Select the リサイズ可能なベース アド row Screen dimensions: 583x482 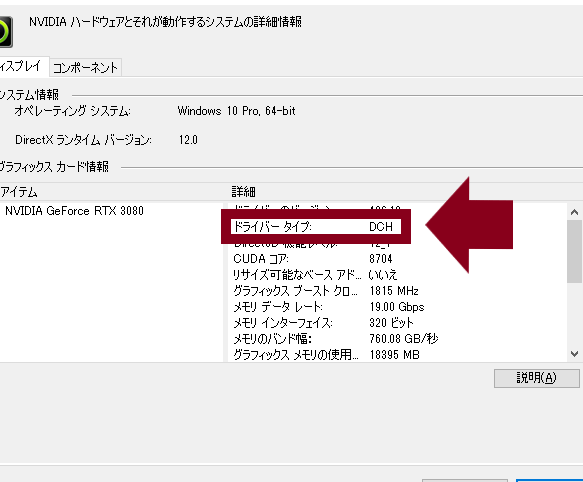(x=315, y=275)
